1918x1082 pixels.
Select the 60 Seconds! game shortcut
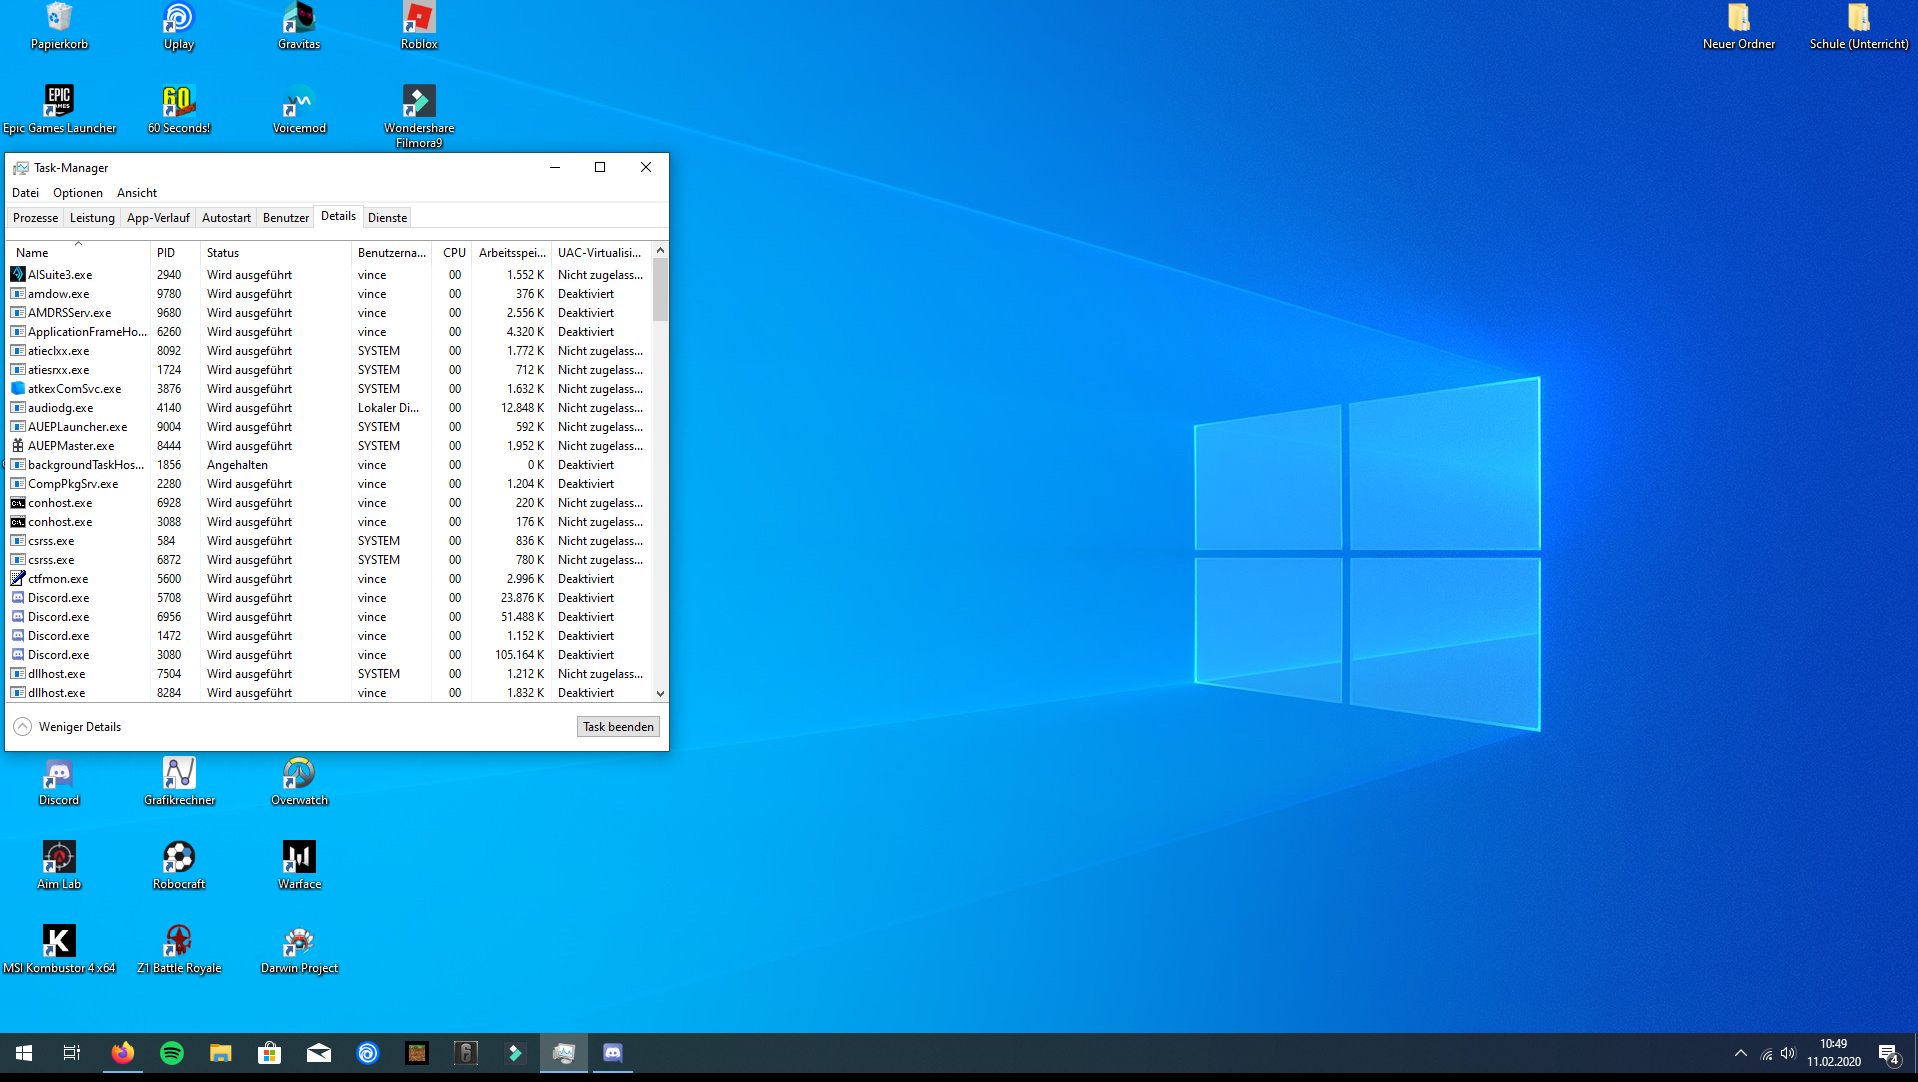[x=179, y=109]
